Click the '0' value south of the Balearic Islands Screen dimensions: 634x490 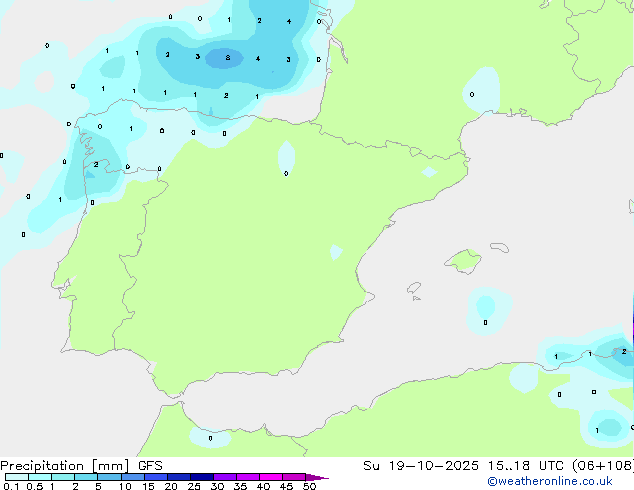485,322
